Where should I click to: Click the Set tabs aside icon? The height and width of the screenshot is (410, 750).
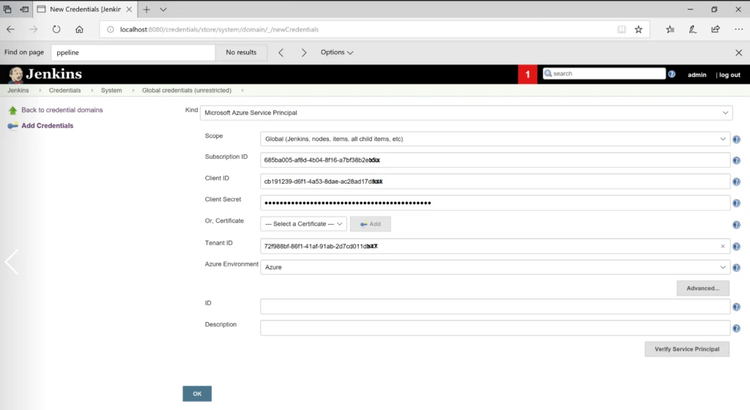coord(24,9)
